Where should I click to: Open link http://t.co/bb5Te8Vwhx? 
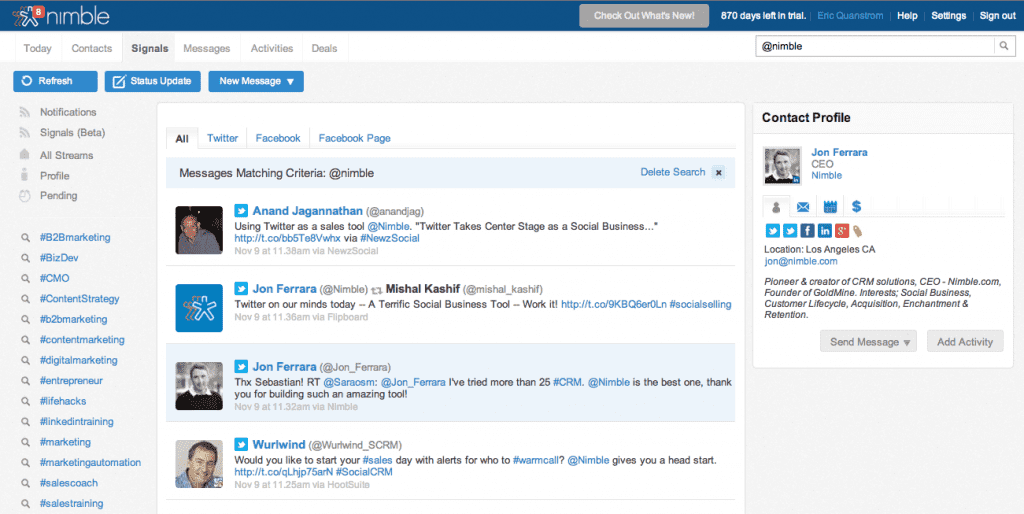[287, 238]
